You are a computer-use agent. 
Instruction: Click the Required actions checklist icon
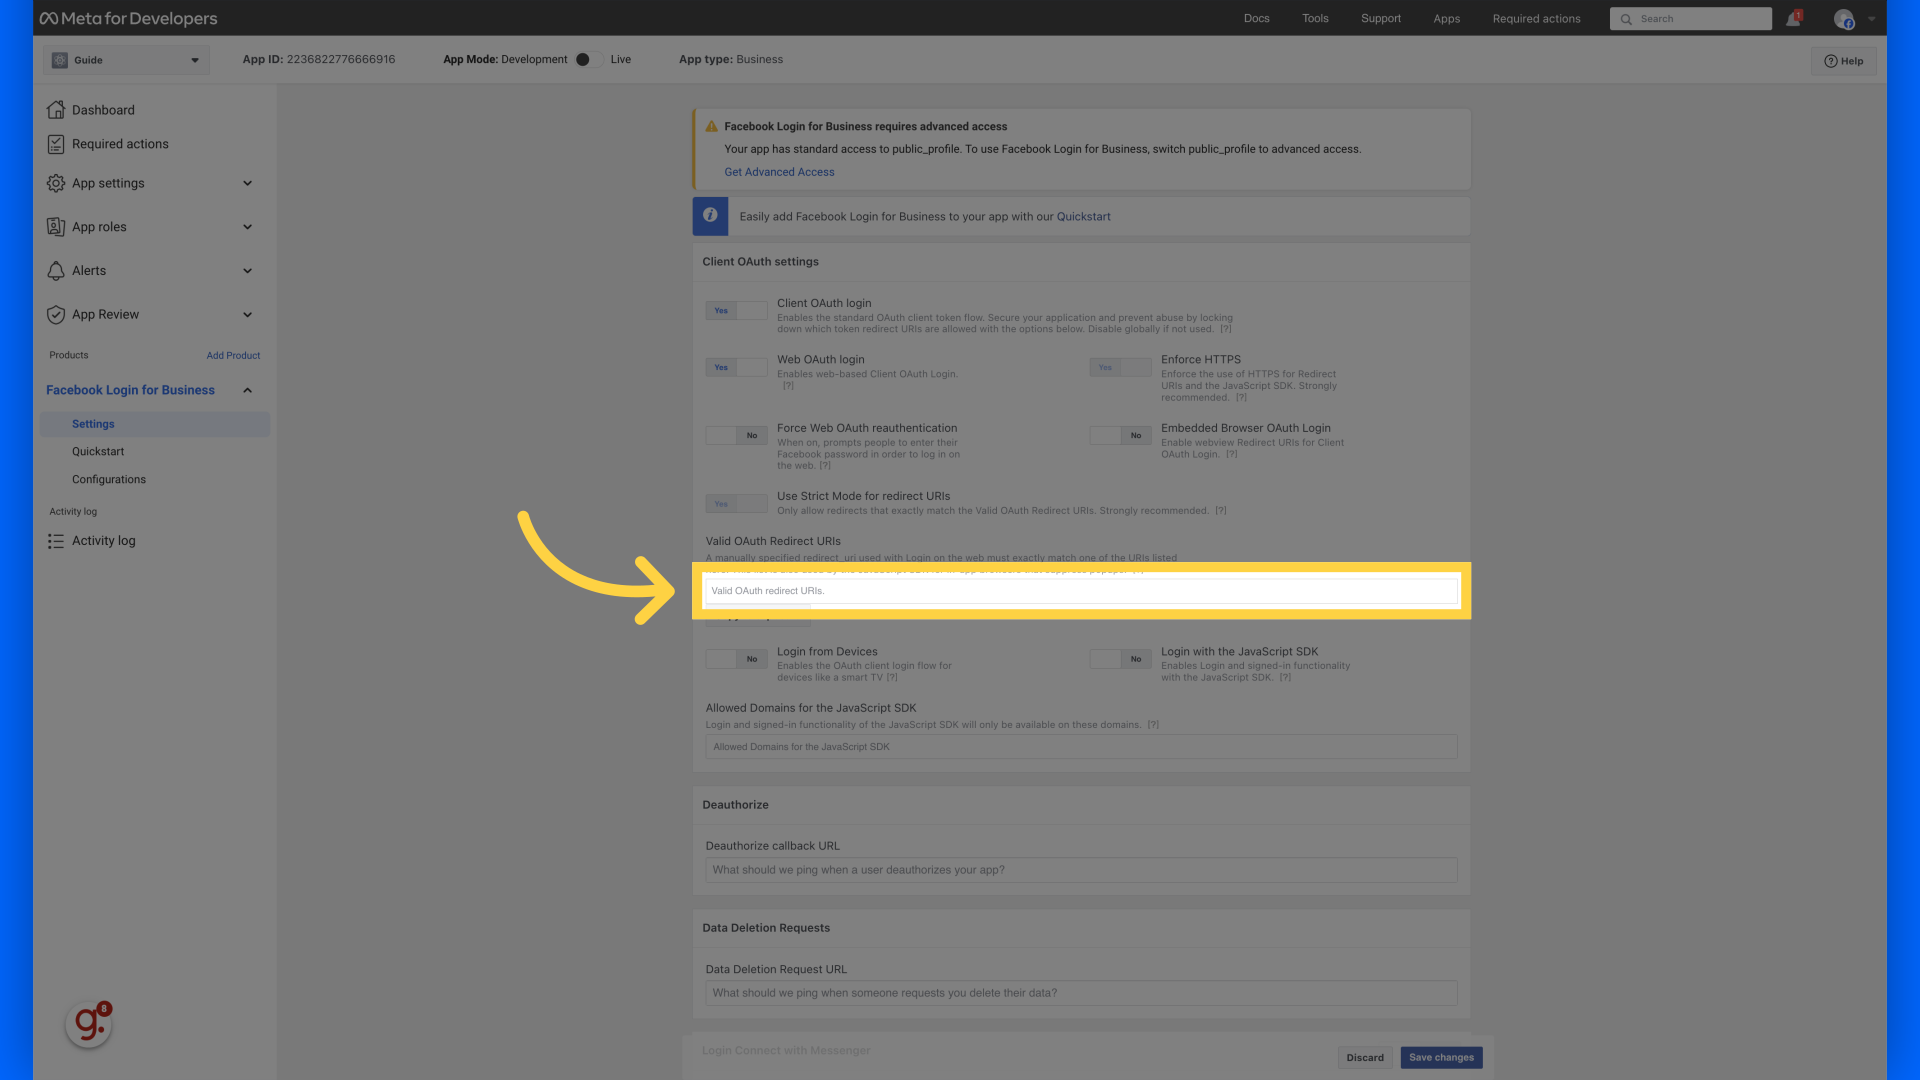click(x=56, y=144)
